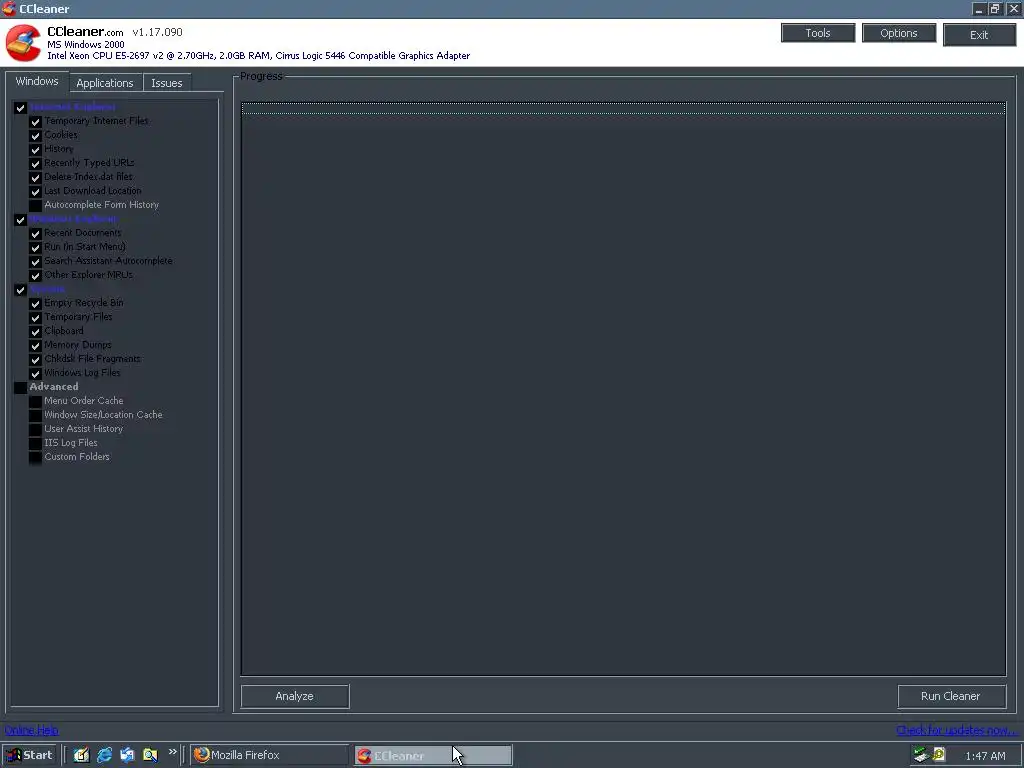Uncheck the Cookies checkbox
The image size is (1024, 768).
pos(35,135)
